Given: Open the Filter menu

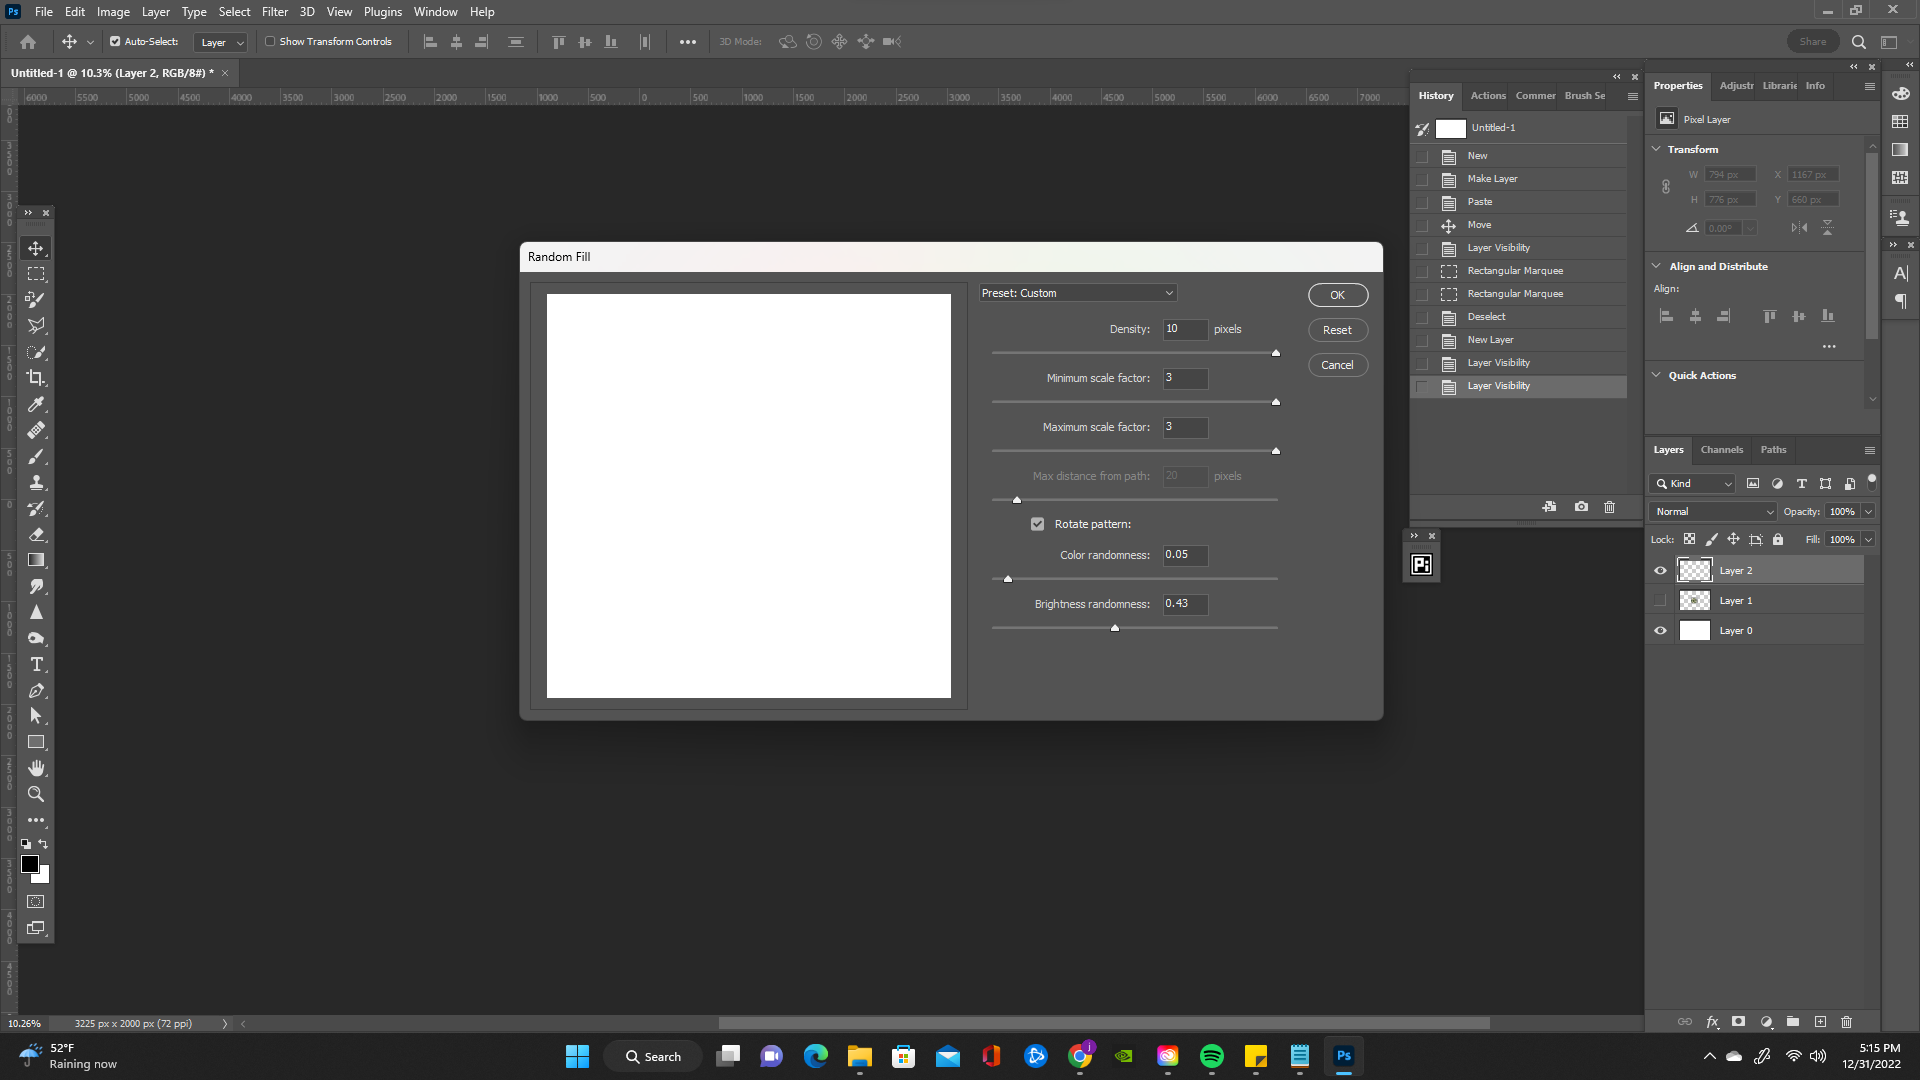Looking at the screenshot, I should 274,11.
